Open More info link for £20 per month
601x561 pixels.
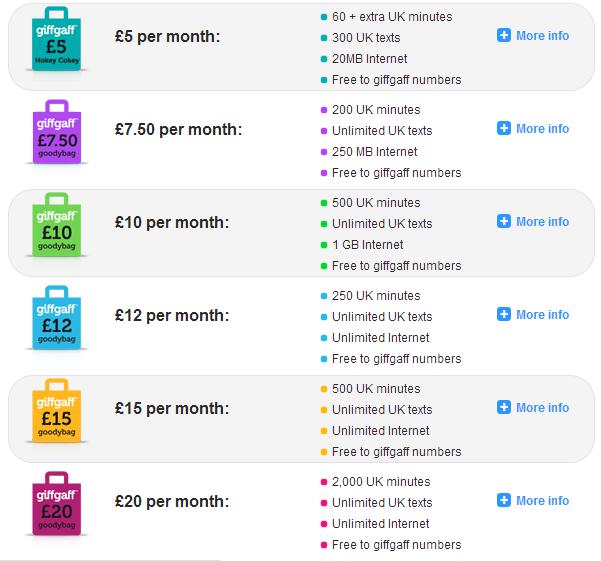point(542,501)
